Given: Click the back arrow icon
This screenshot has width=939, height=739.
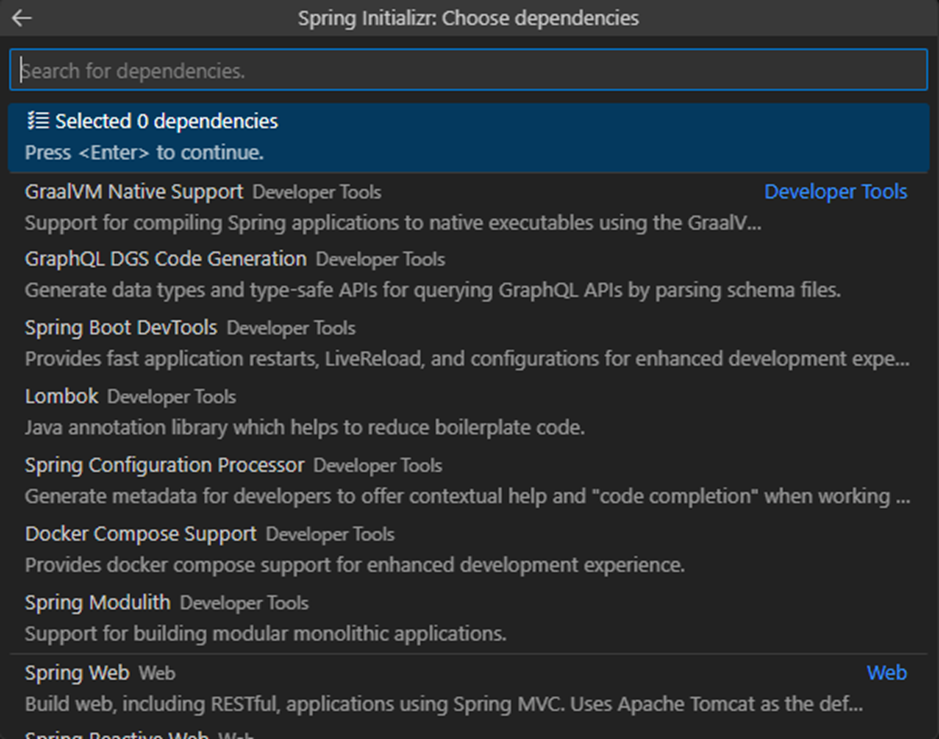Looking at the screenshot, I should [x=21, y=18].
